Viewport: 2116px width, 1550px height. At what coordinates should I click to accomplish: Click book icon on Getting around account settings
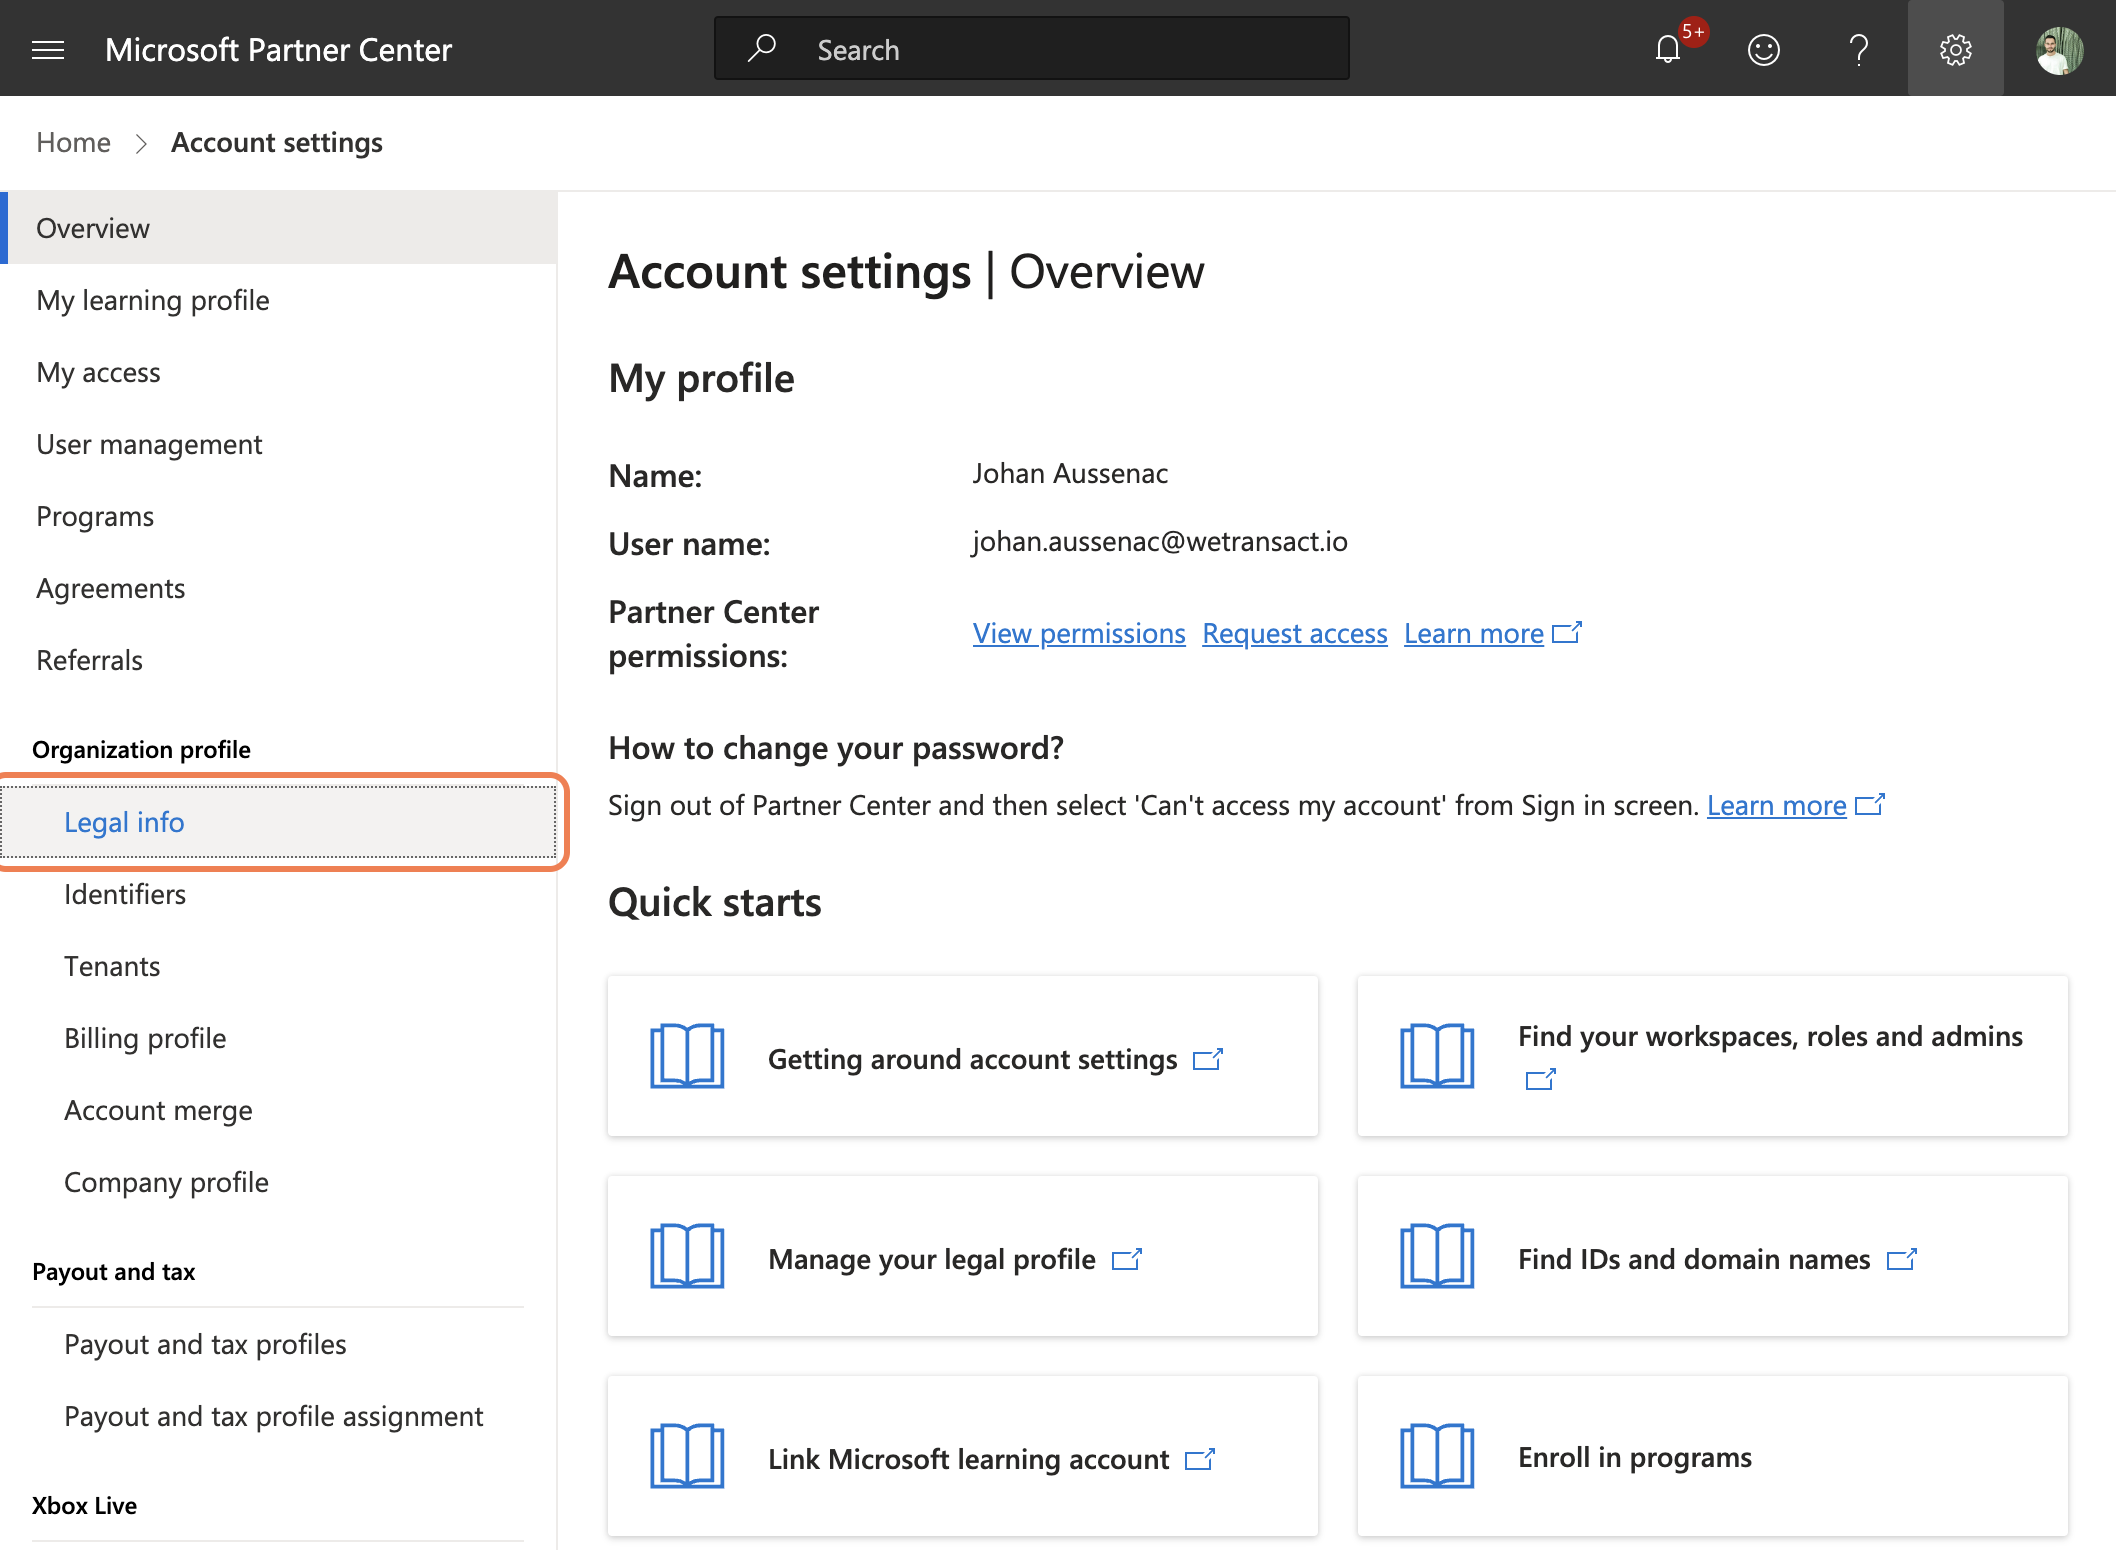point(687,1056)
